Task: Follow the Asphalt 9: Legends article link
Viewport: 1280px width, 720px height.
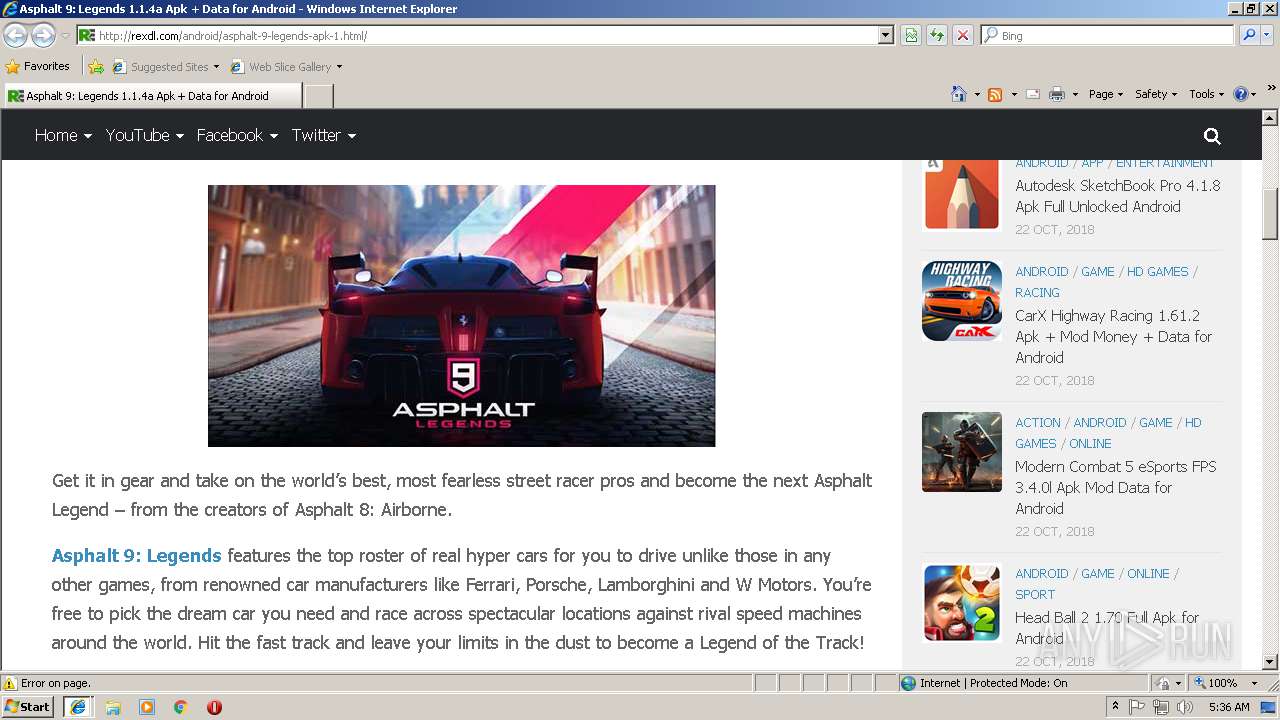Action: click(x=137, y=556)
